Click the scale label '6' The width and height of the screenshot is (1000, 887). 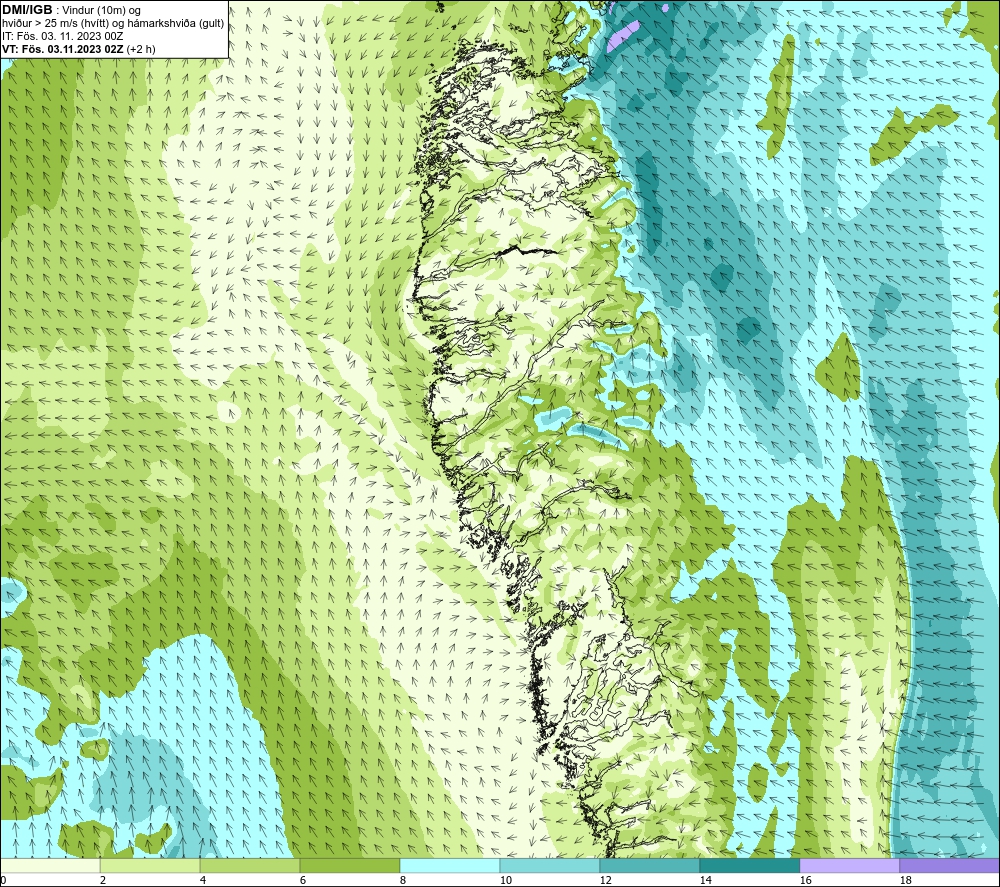(x=303, y=881)
